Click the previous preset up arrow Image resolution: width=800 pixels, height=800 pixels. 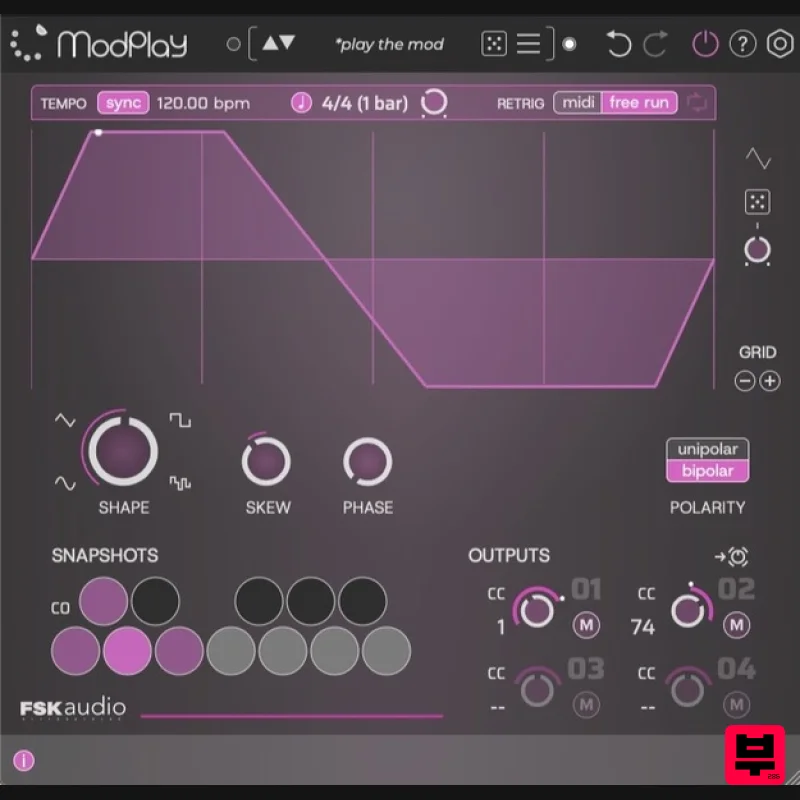[269, 41]
